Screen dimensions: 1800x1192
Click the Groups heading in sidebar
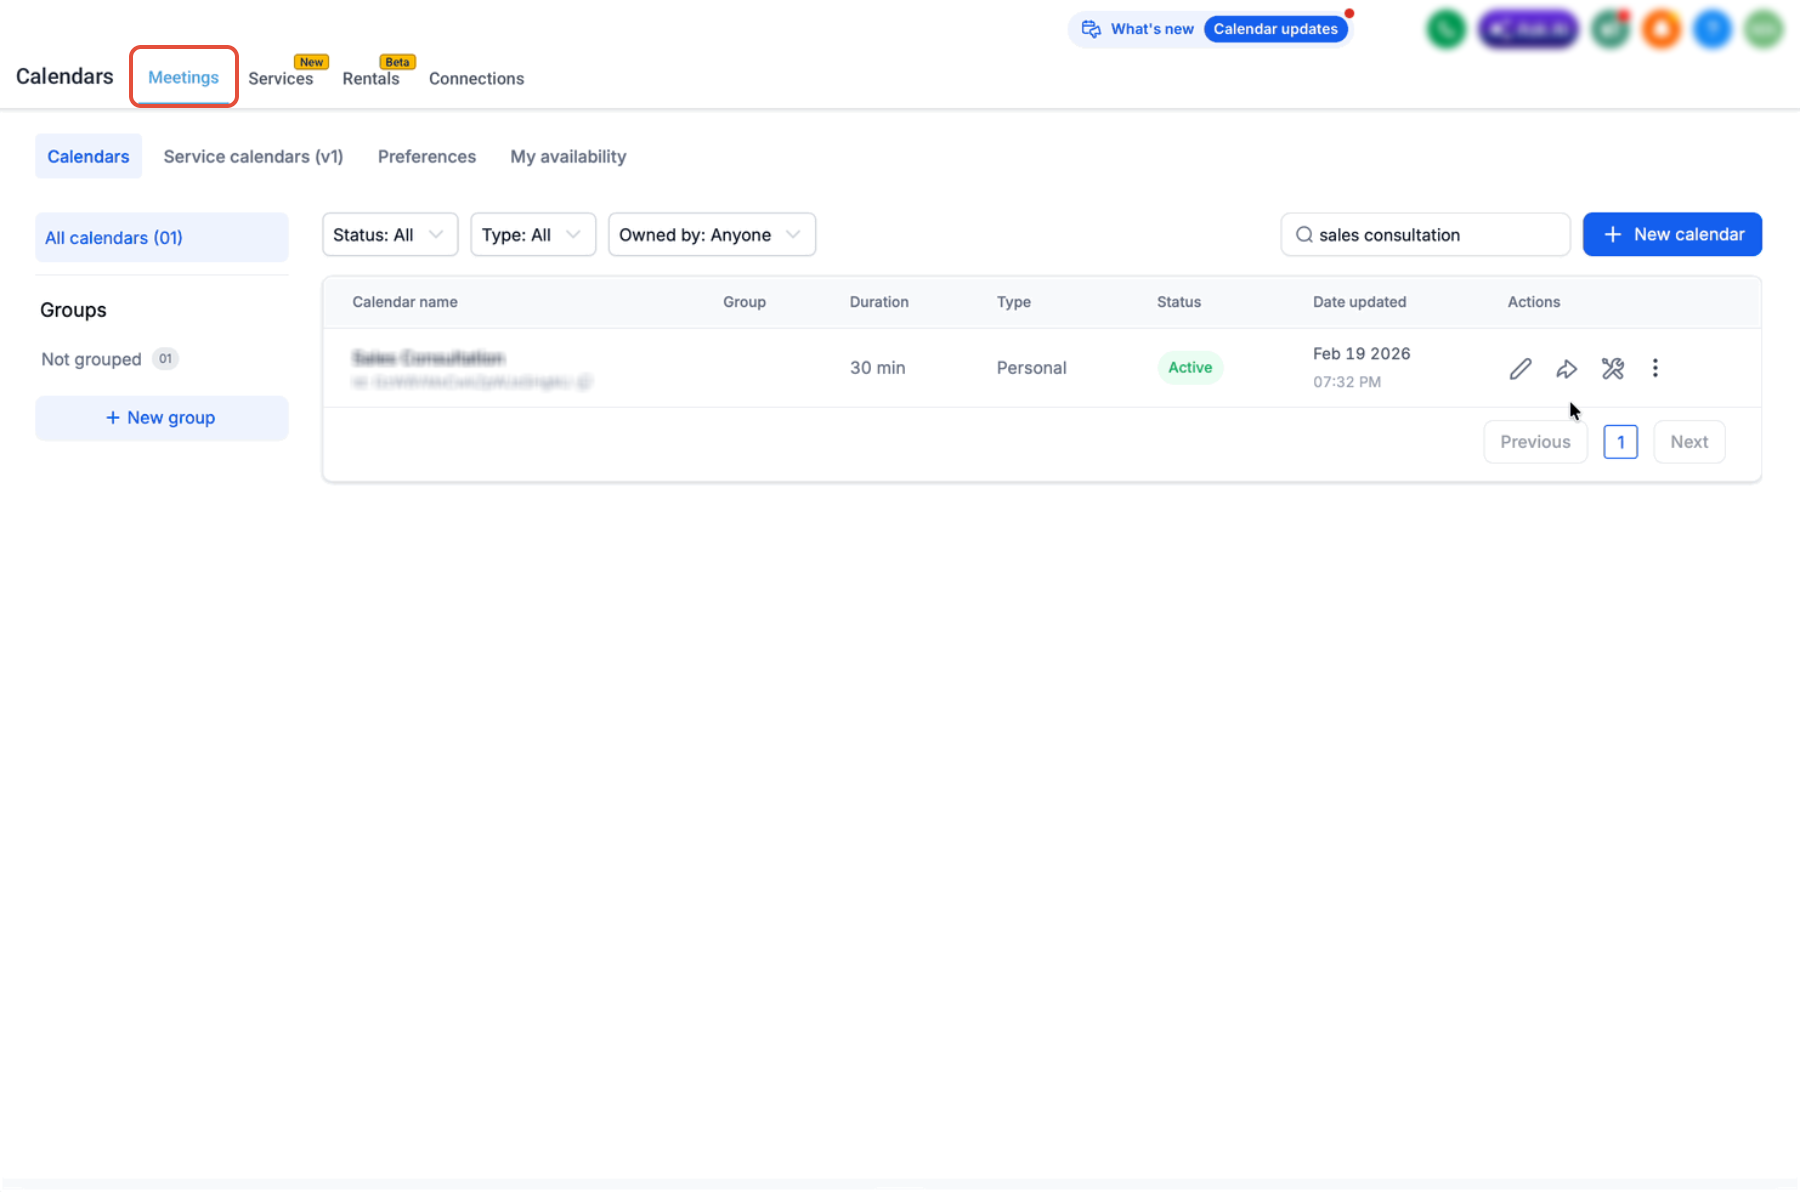point(73,310)
